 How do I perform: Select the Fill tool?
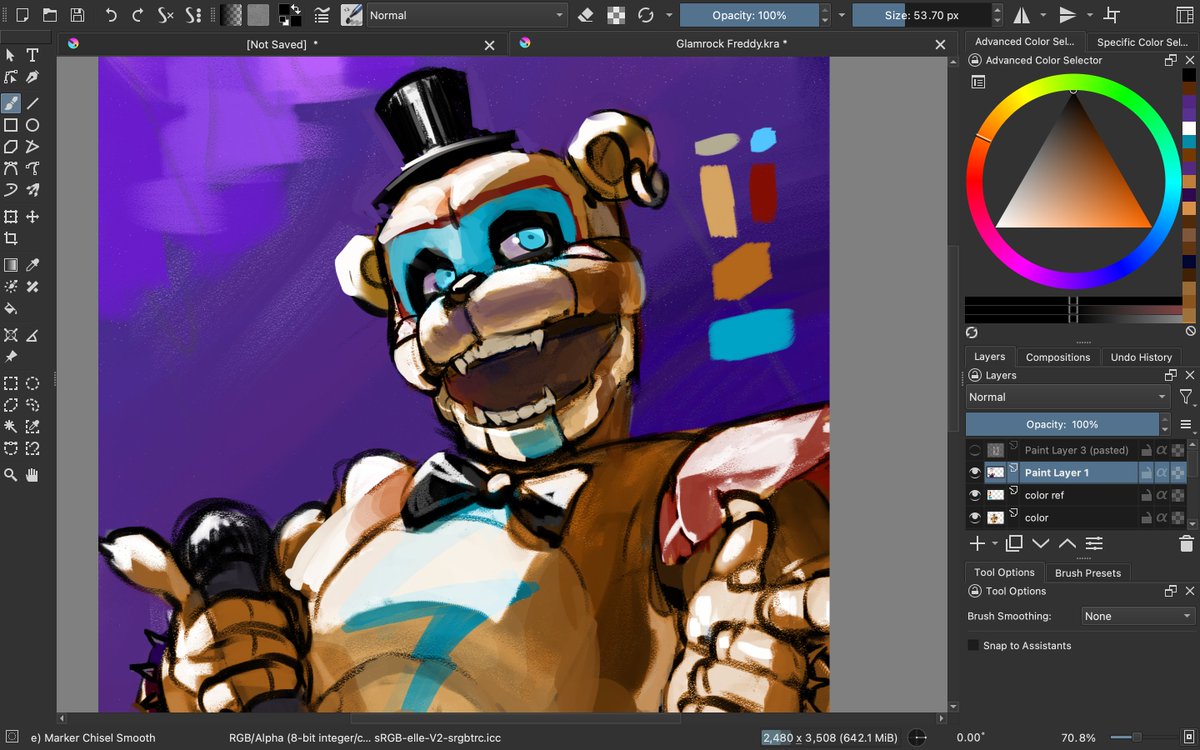[12, 309]
